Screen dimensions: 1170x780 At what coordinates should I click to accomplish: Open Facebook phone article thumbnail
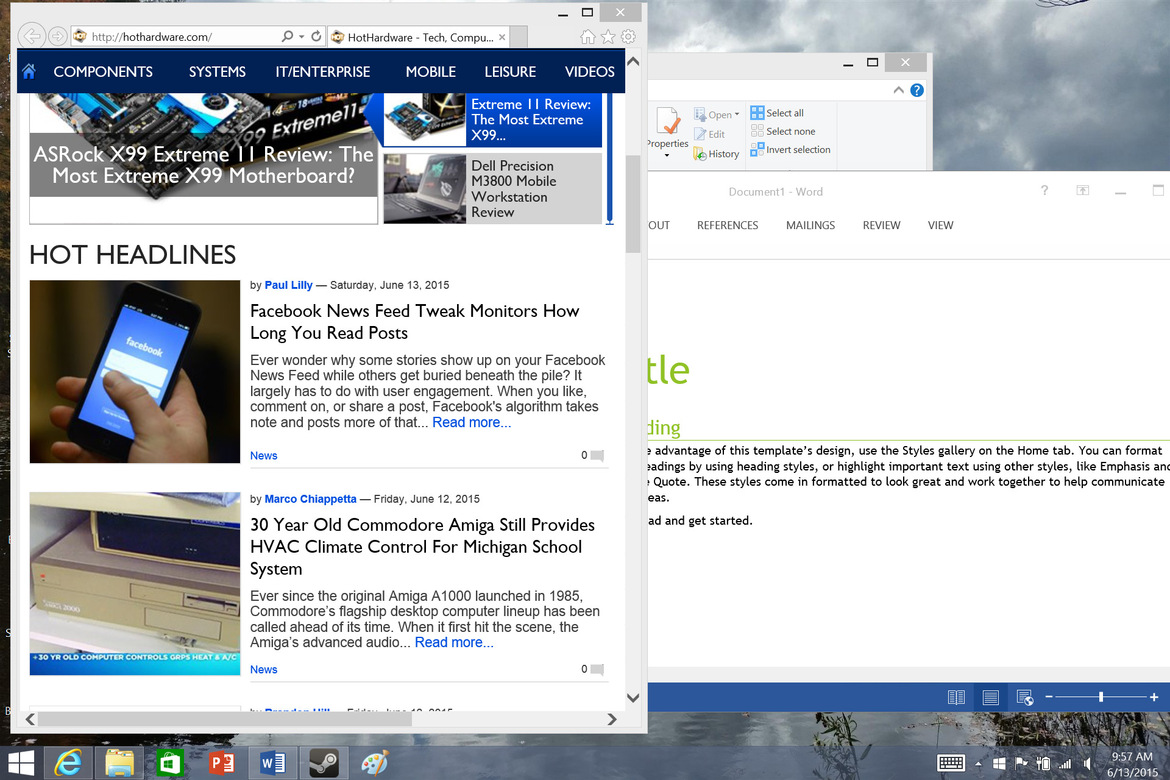coord(135,372)
